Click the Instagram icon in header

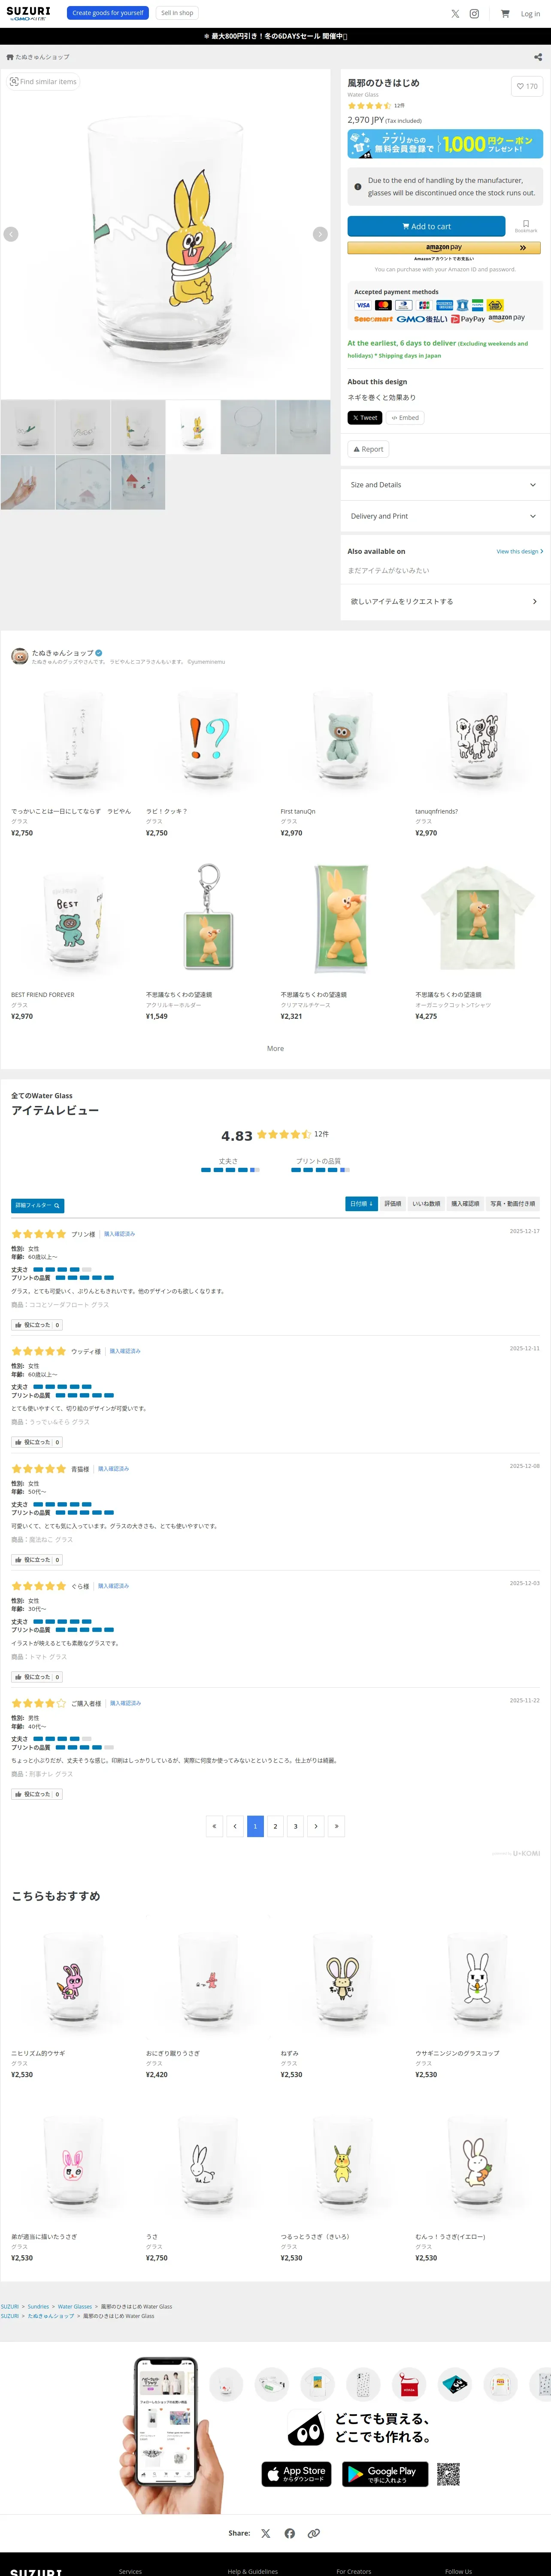[474, 14]
